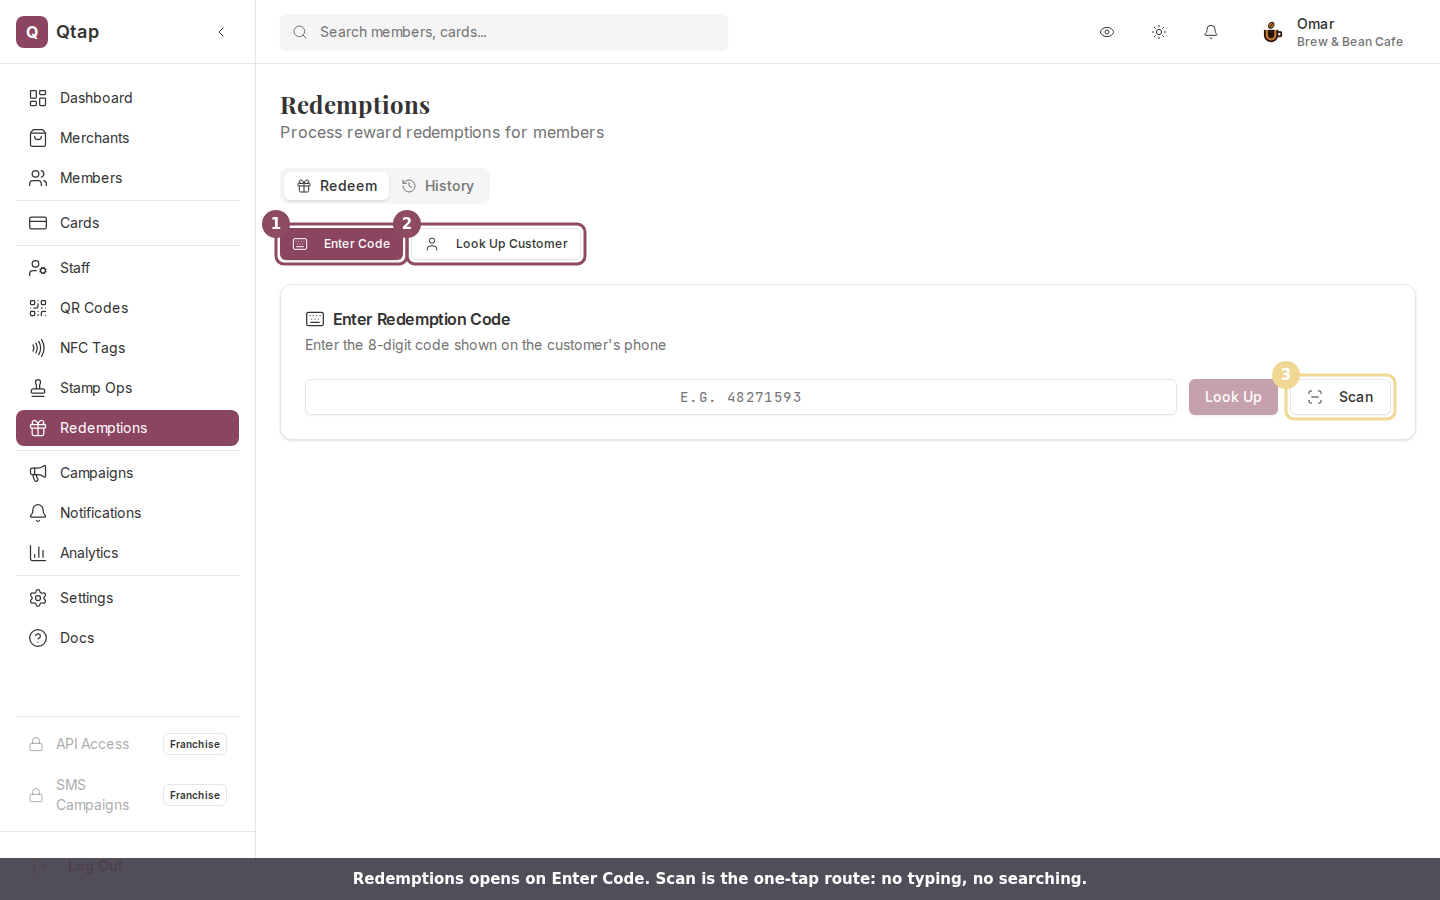Viewport: 1440px width, 900px height.
Task: Open notifications bell in the top bar
Action: (1211, 32)
